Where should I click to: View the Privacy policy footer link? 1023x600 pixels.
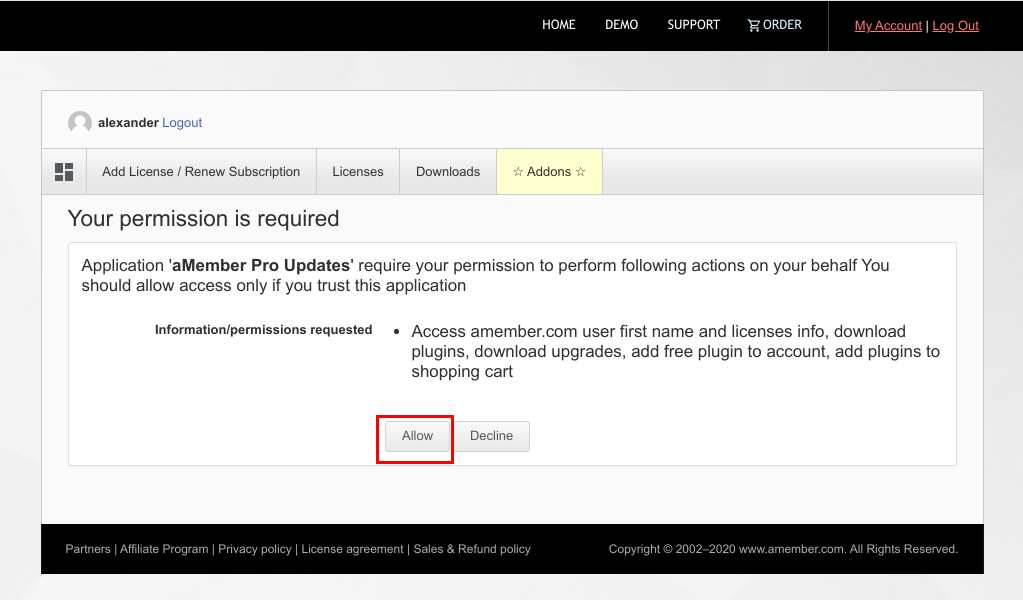coord(255,549)
